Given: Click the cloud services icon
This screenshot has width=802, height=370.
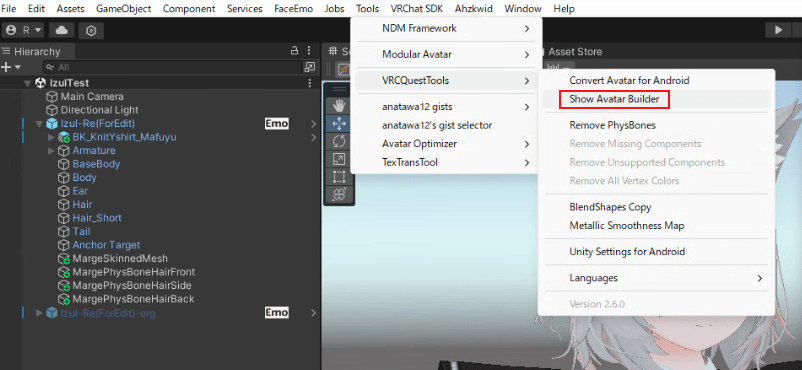Looking at the screenshot, I should click(62, 30).
